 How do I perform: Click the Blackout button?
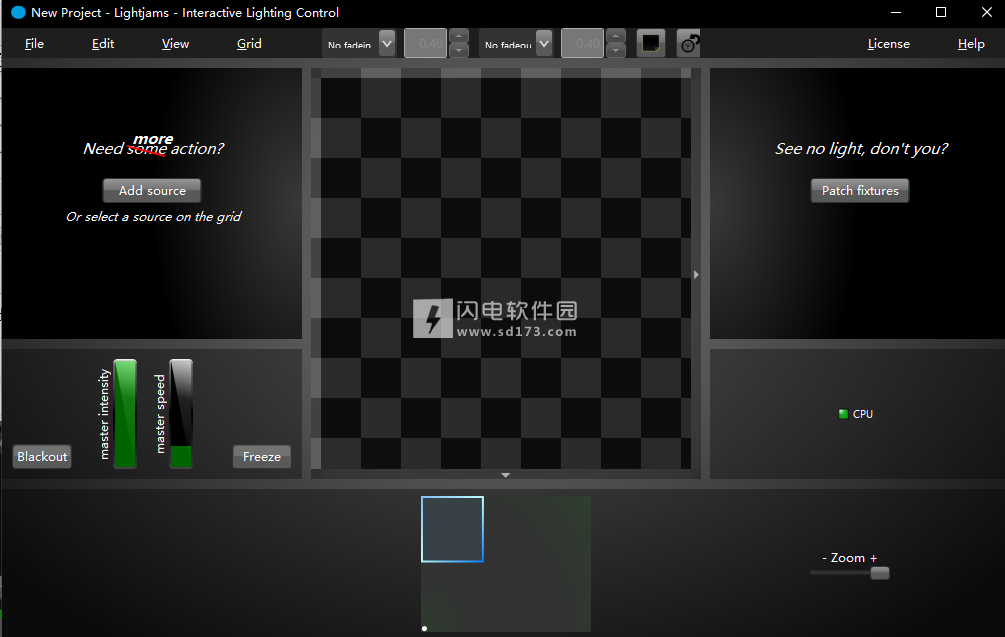(x=42, y=456)
